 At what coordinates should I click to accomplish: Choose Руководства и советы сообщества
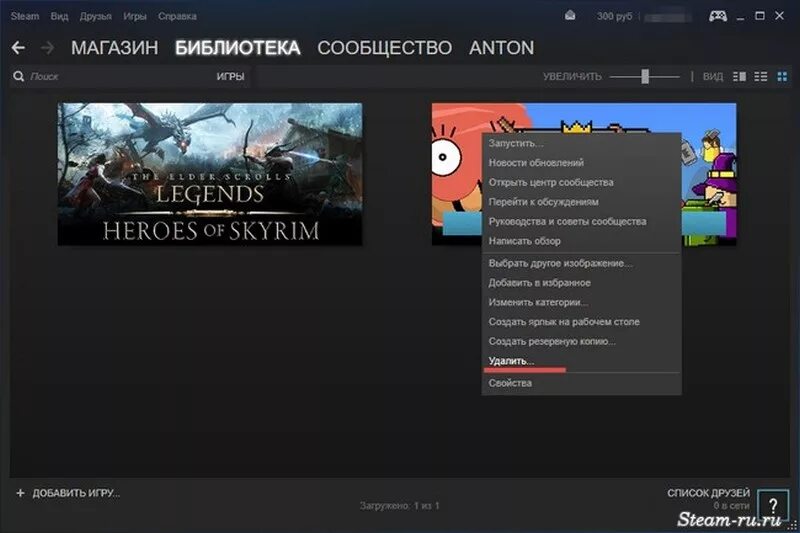click(x=582, y=221)
